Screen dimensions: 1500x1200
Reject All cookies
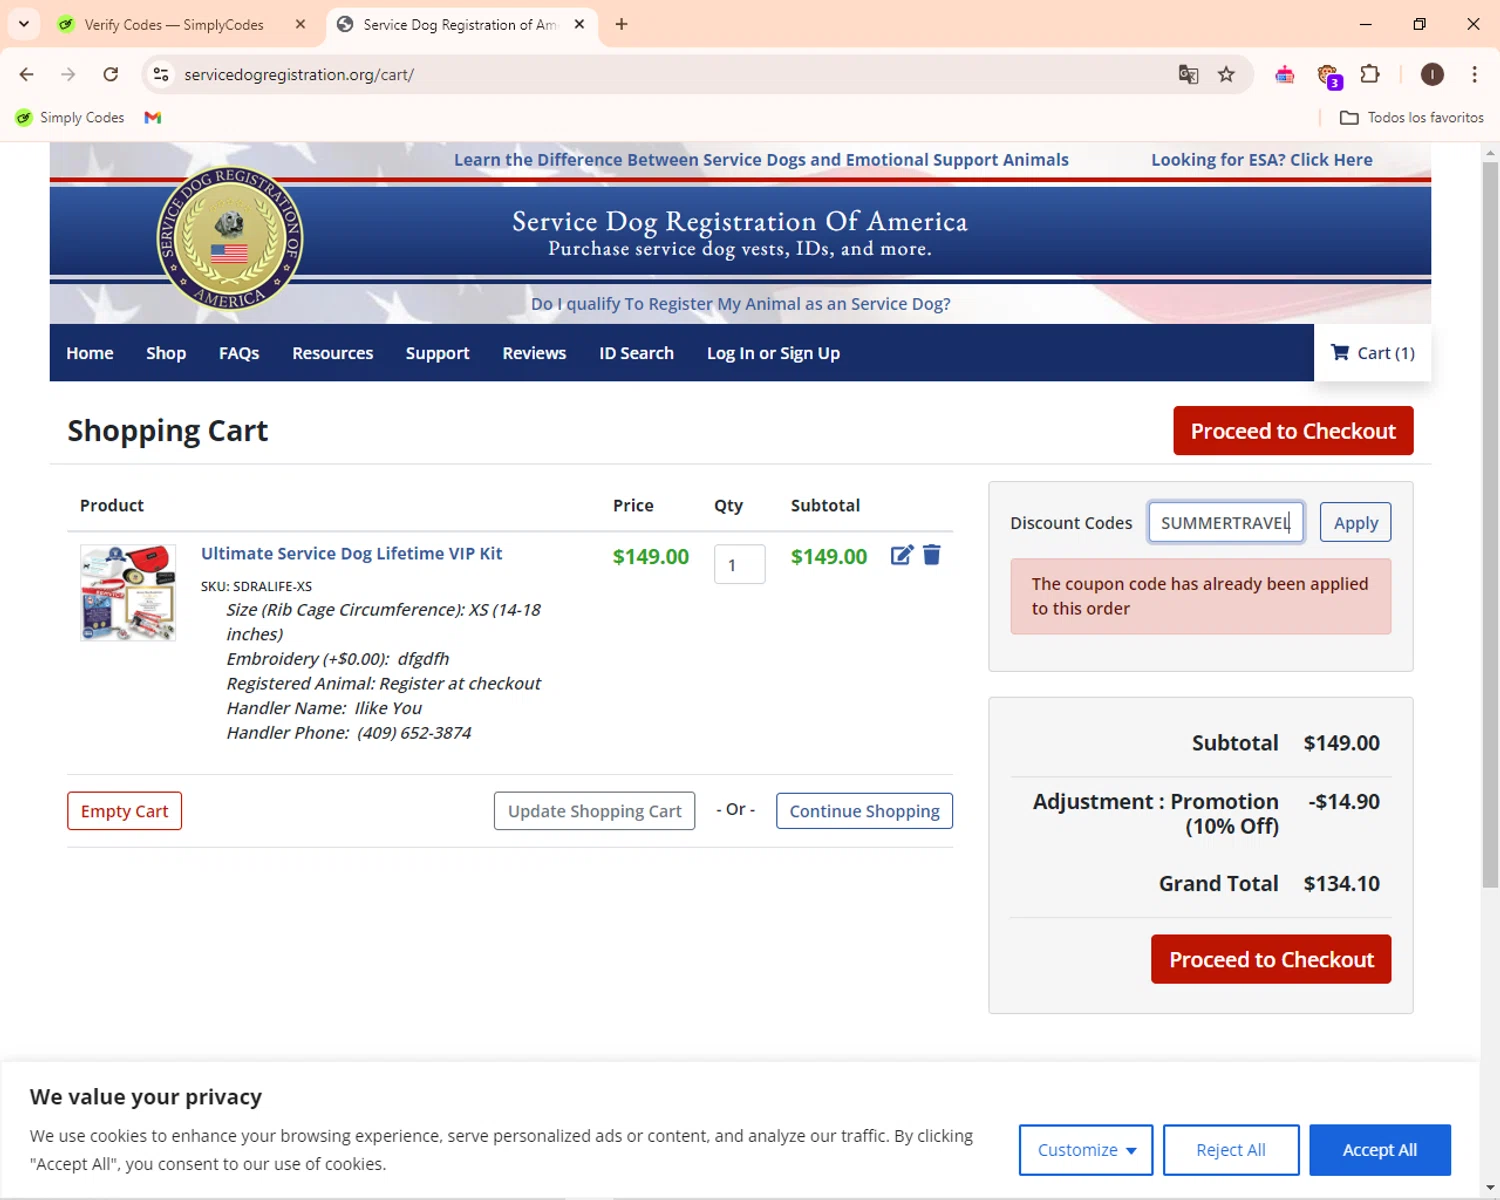(x=1231, y=1150)
